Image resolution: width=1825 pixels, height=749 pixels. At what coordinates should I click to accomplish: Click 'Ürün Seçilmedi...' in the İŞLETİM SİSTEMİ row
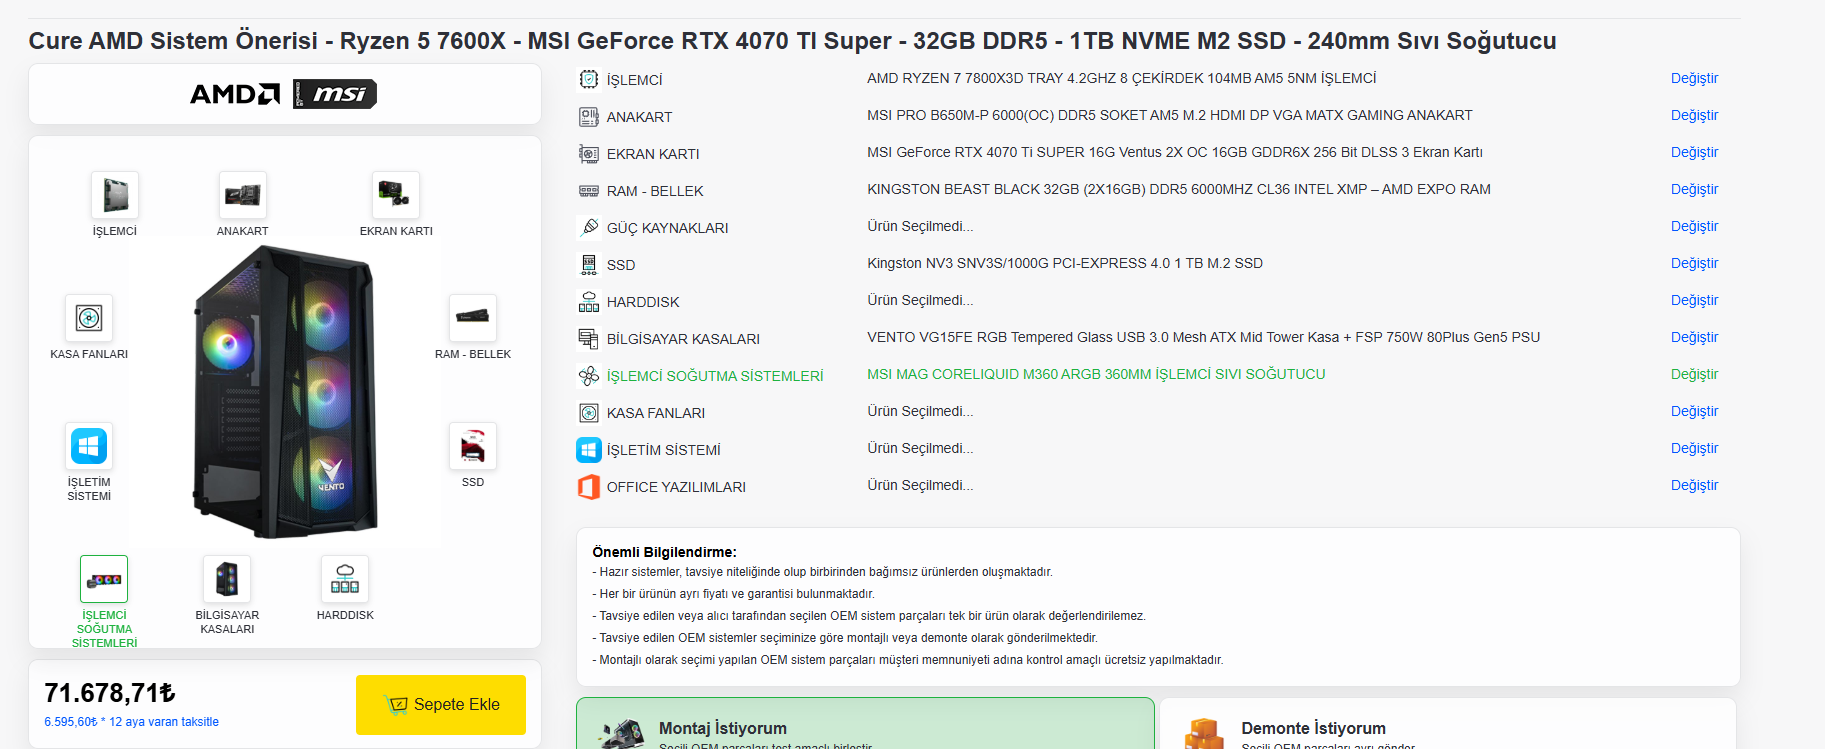point(920,448)
